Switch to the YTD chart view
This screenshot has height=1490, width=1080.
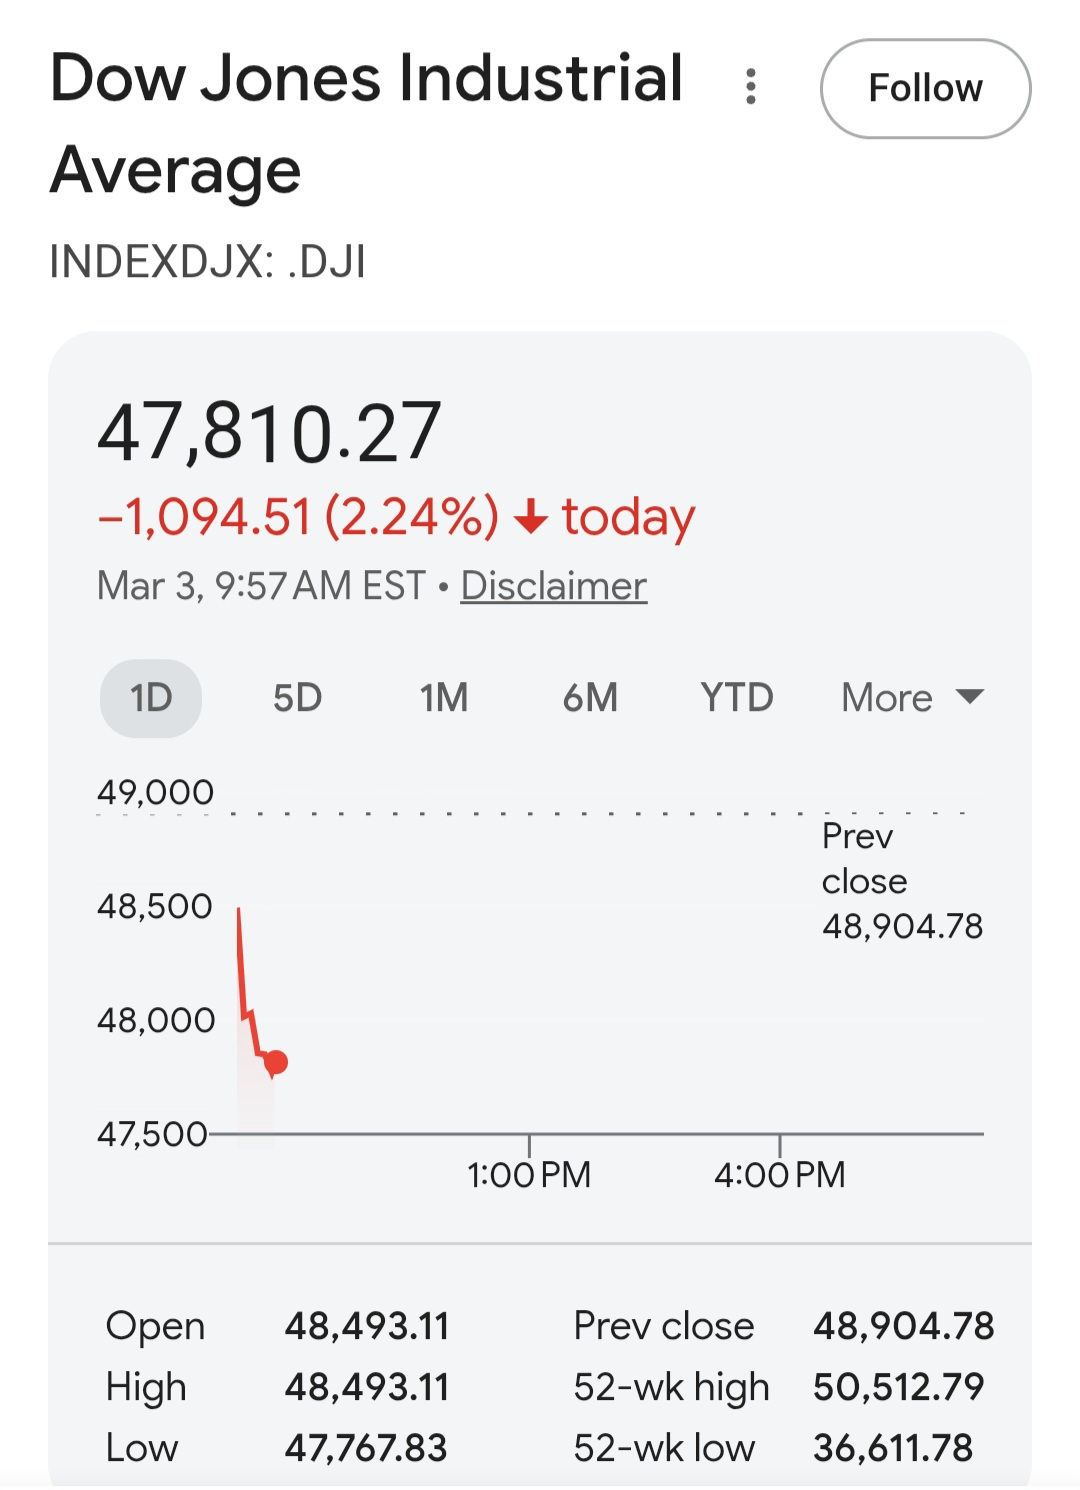coord(737,698)
